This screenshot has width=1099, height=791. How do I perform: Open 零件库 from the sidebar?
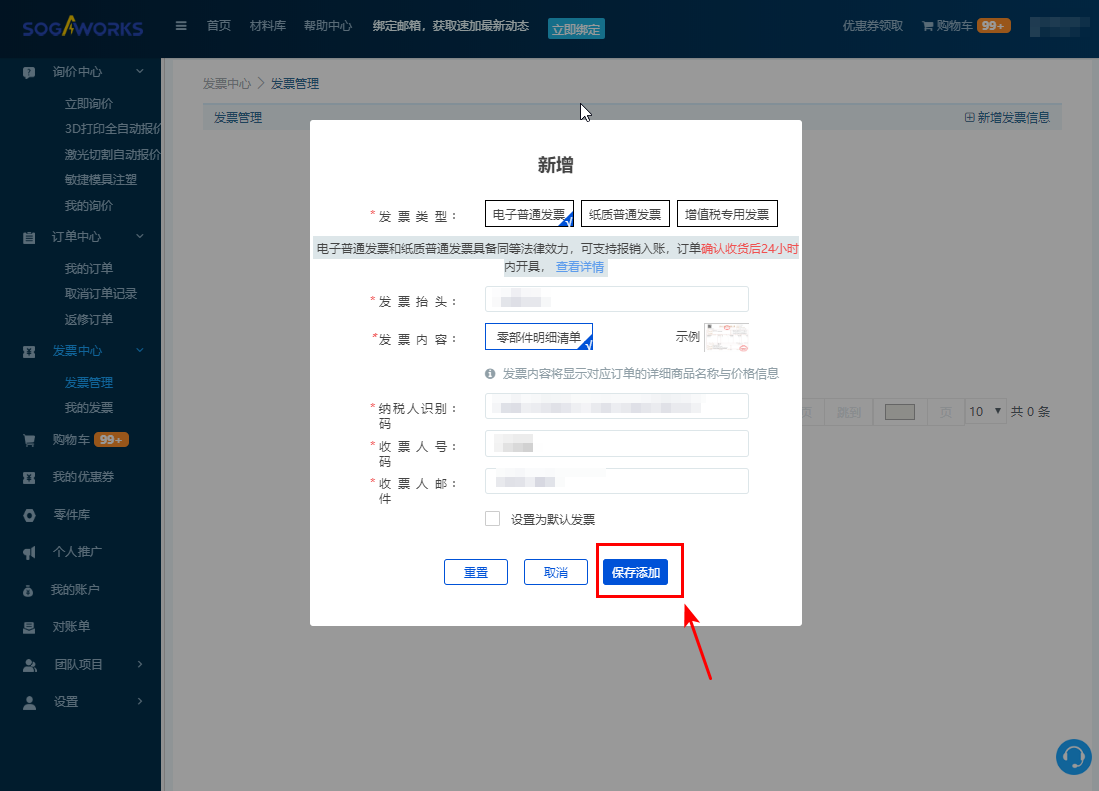(x=71, y=515)
